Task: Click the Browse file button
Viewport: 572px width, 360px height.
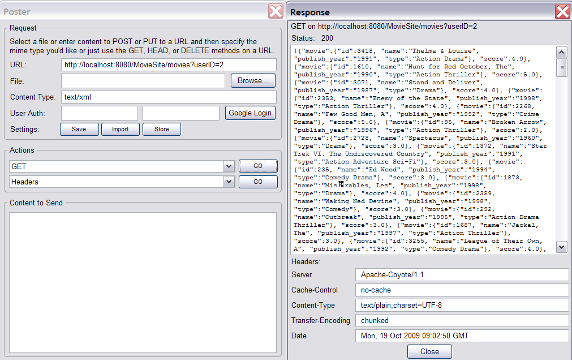Action: [x=253, y=81]
